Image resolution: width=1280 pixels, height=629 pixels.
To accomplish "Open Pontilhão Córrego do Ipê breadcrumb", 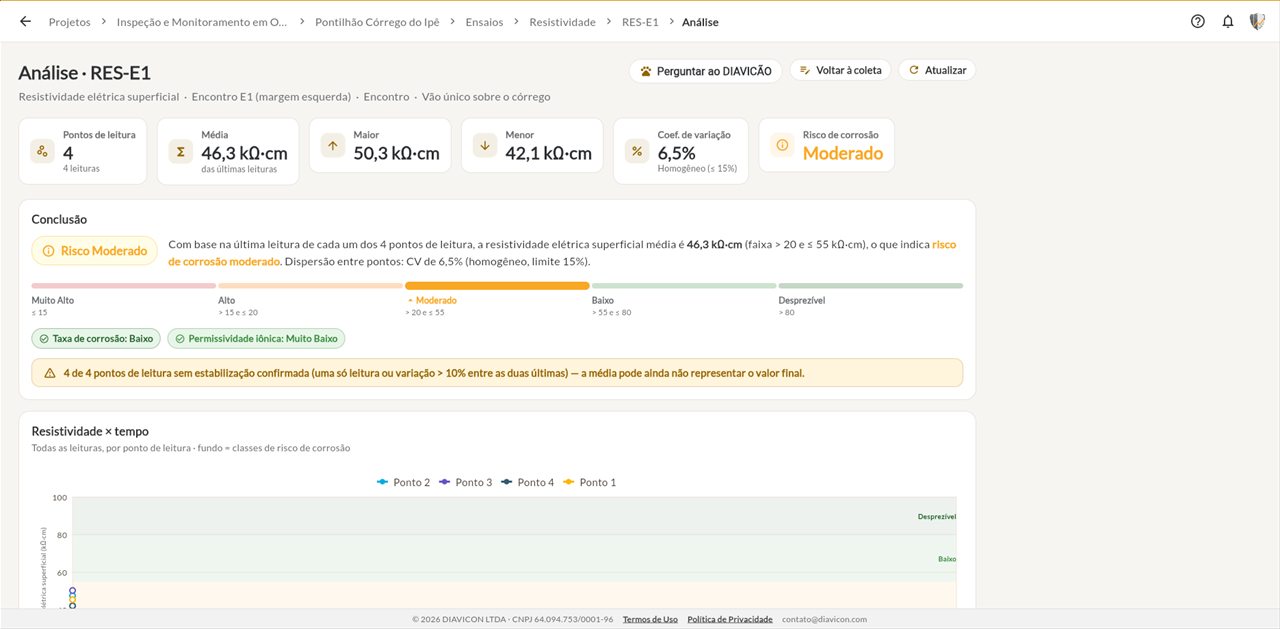I will click(x=376, y=21).
